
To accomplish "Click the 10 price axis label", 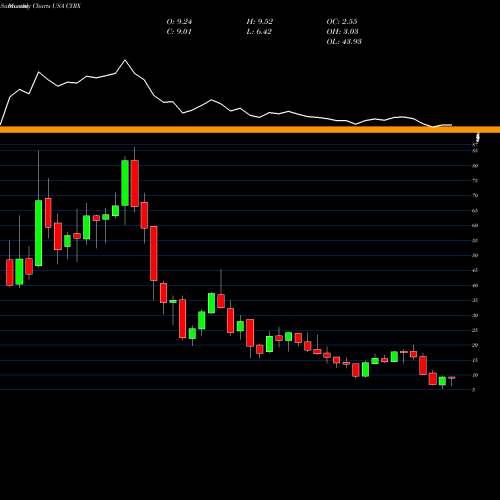I will click(x=475, y=375).
